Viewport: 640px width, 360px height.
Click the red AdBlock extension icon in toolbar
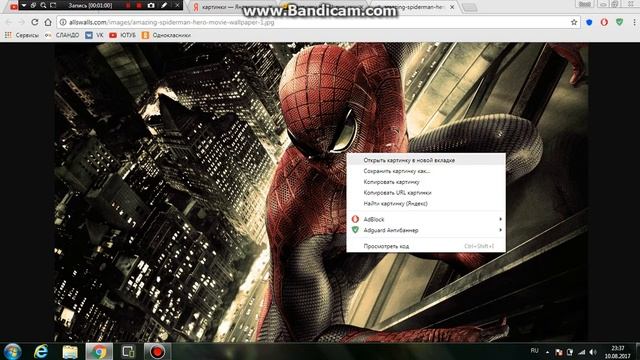pos(604,22)
